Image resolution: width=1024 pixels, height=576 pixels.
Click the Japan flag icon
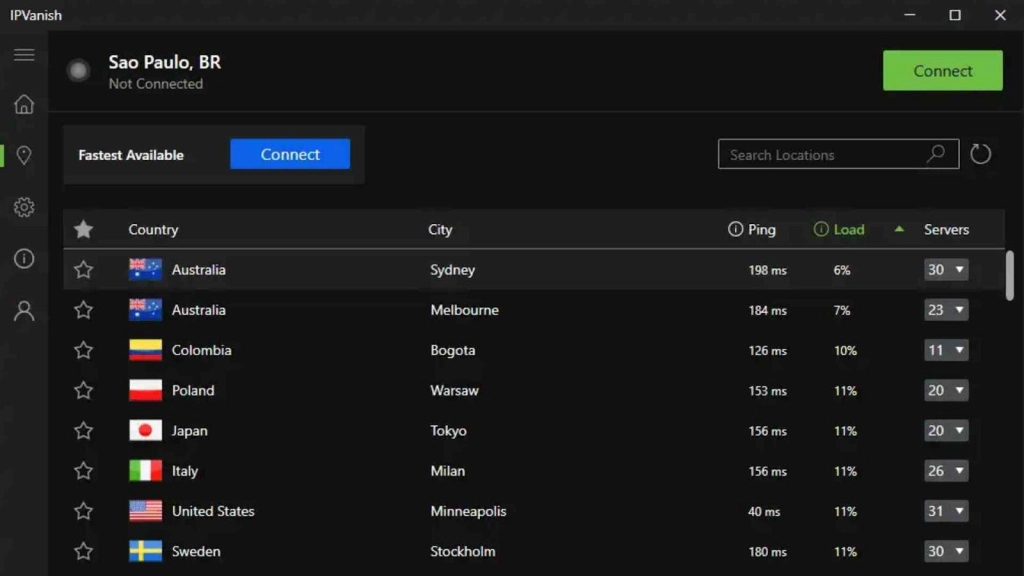[x=145, y=431]
